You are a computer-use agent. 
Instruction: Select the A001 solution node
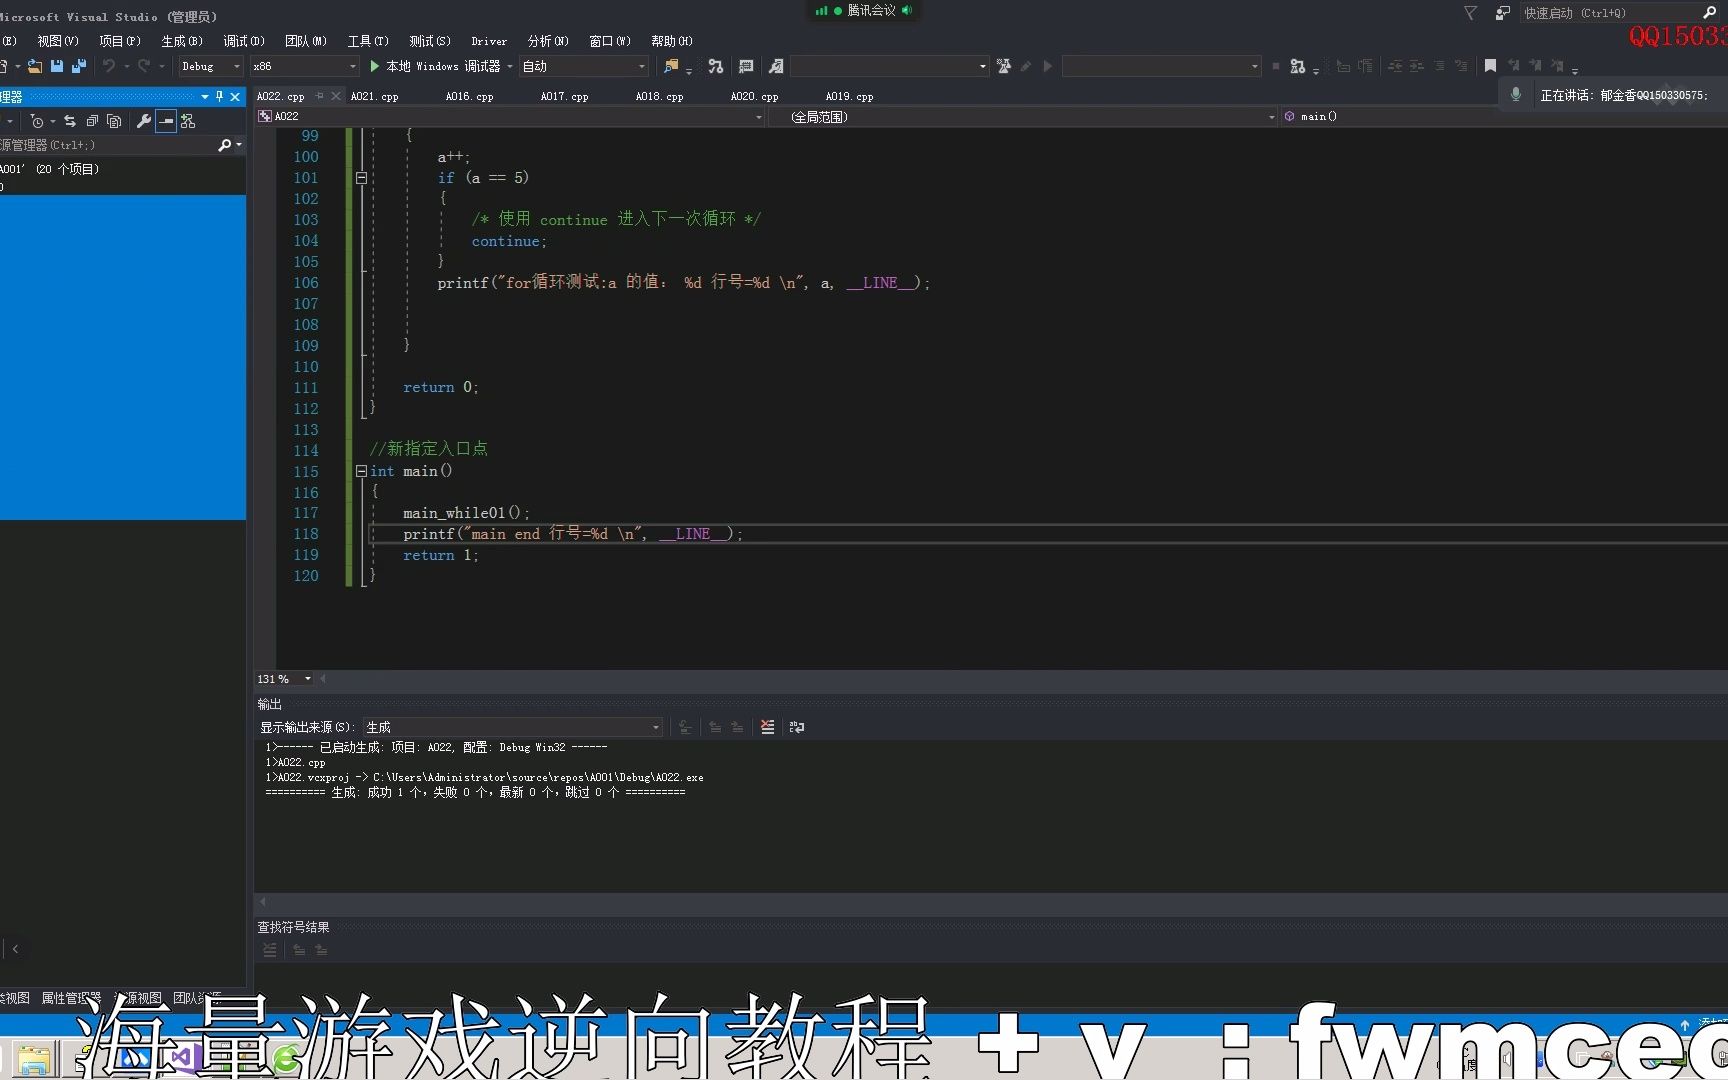tap(50, 169)
